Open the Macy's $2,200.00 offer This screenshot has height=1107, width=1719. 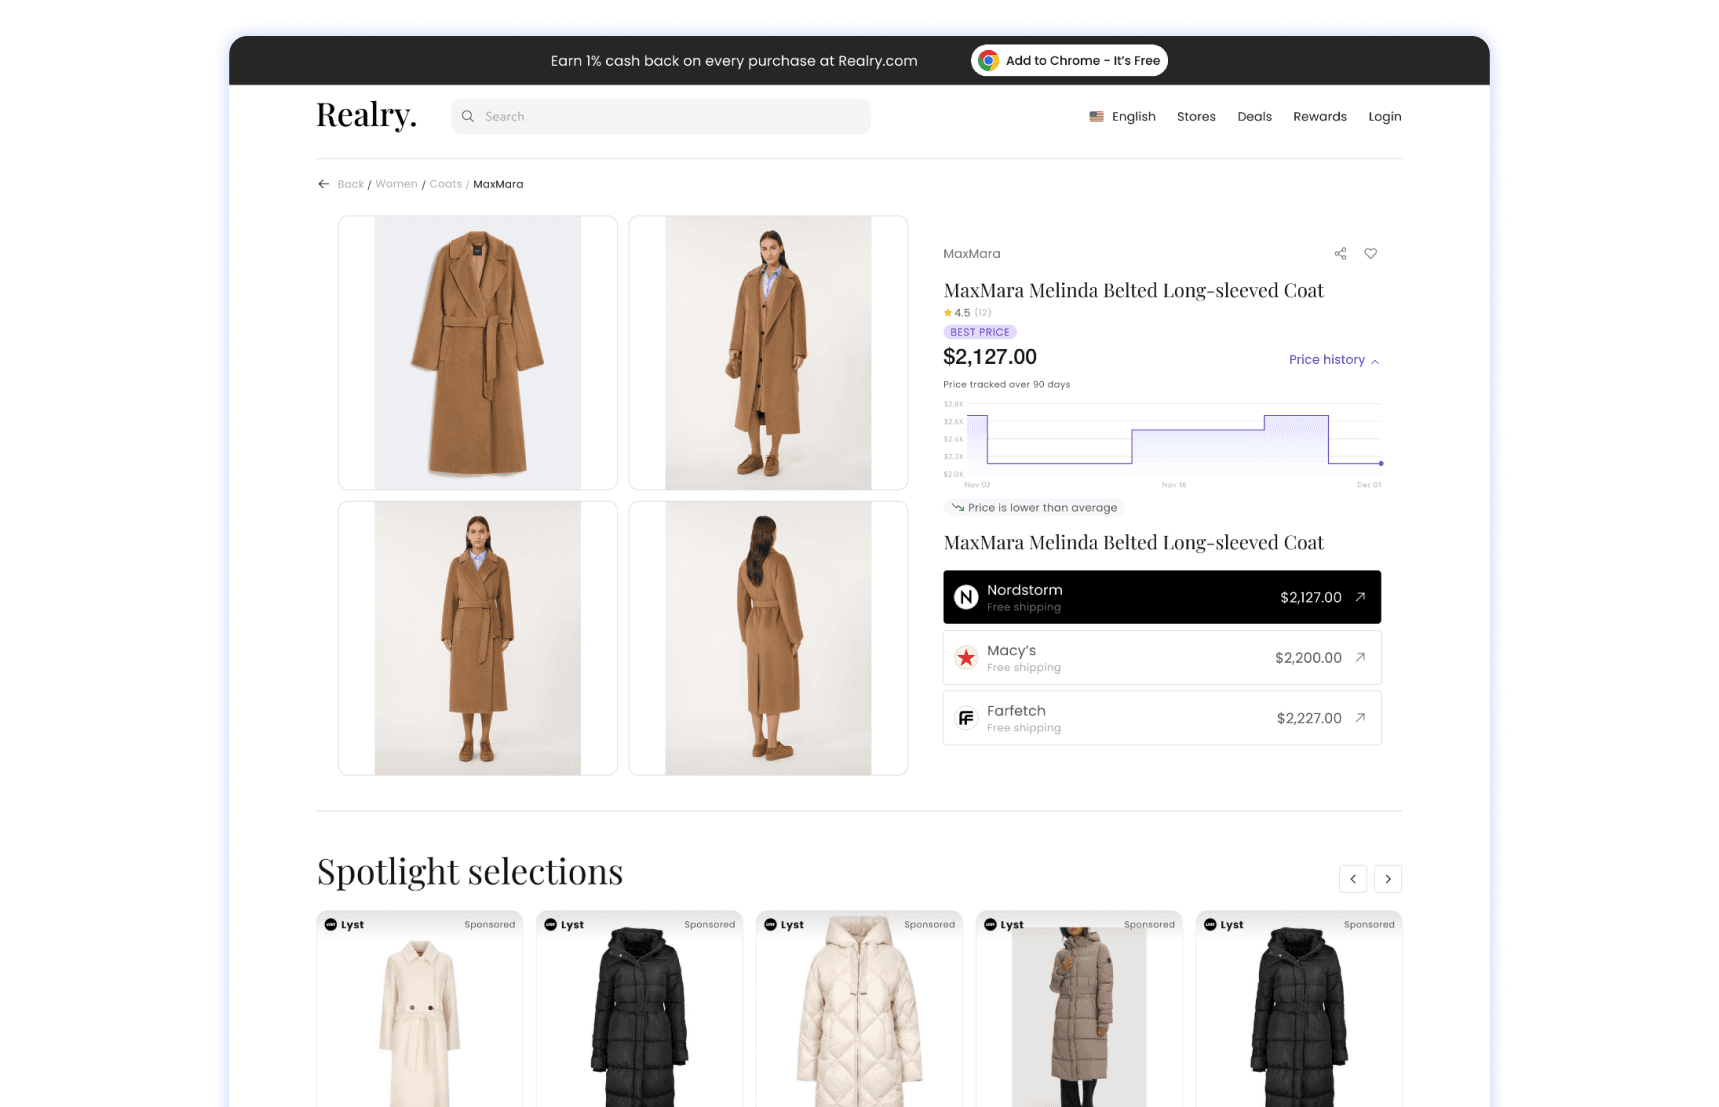pyautogui.click(x=1162, y=657)
